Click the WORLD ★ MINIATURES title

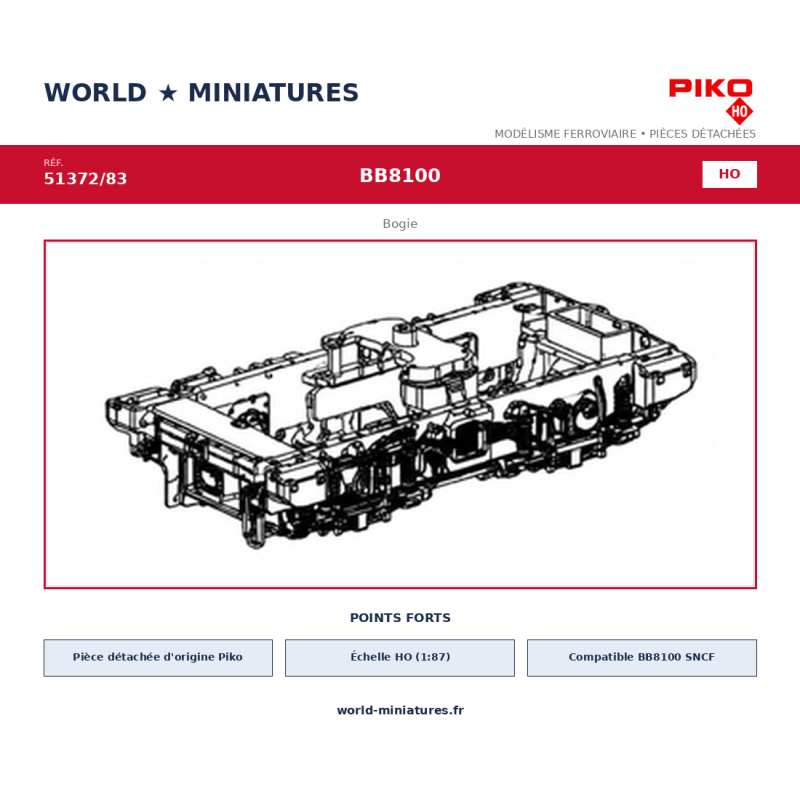point(201,93)
